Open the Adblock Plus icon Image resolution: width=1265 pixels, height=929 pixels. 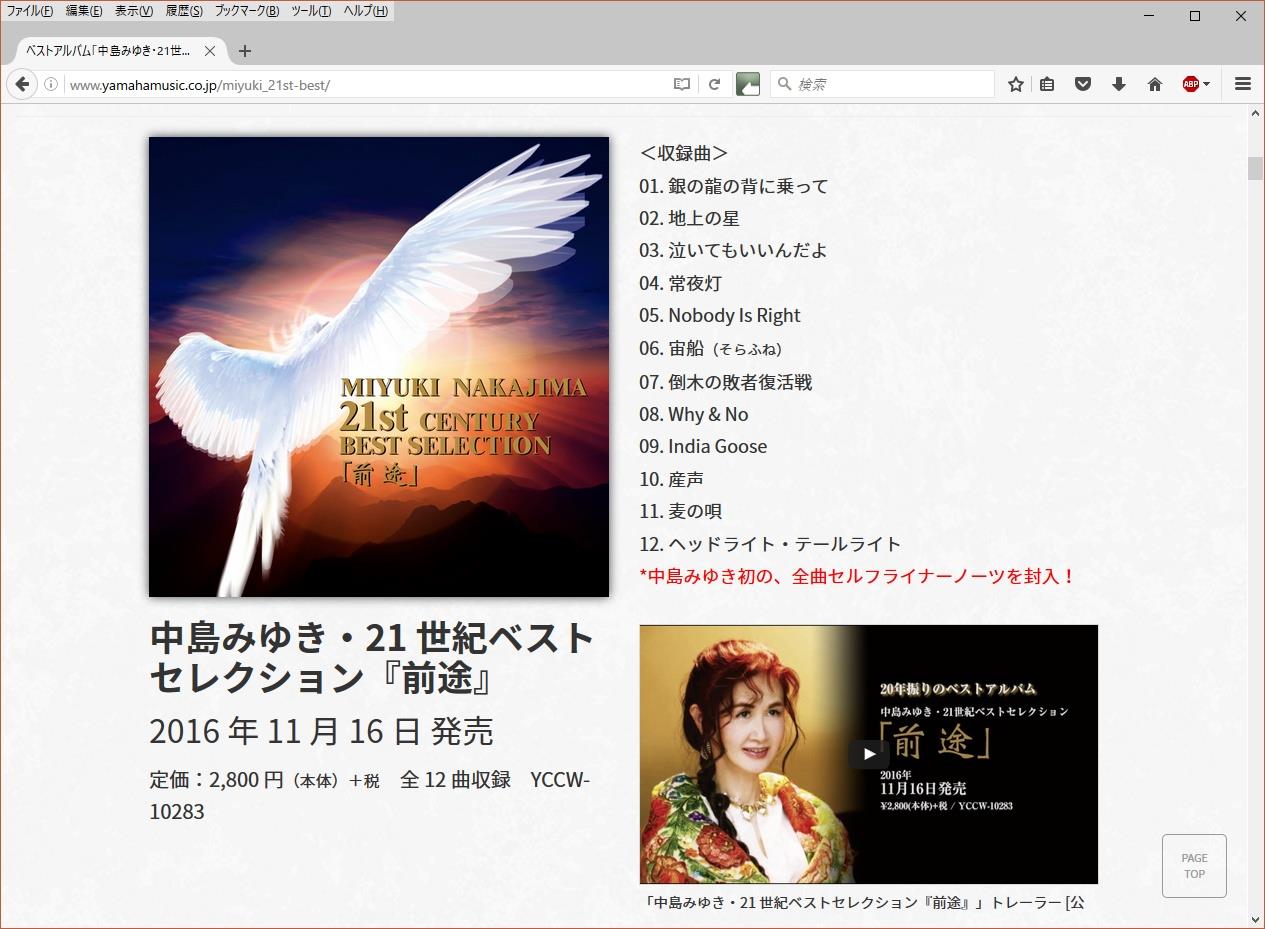point(1190,85)
